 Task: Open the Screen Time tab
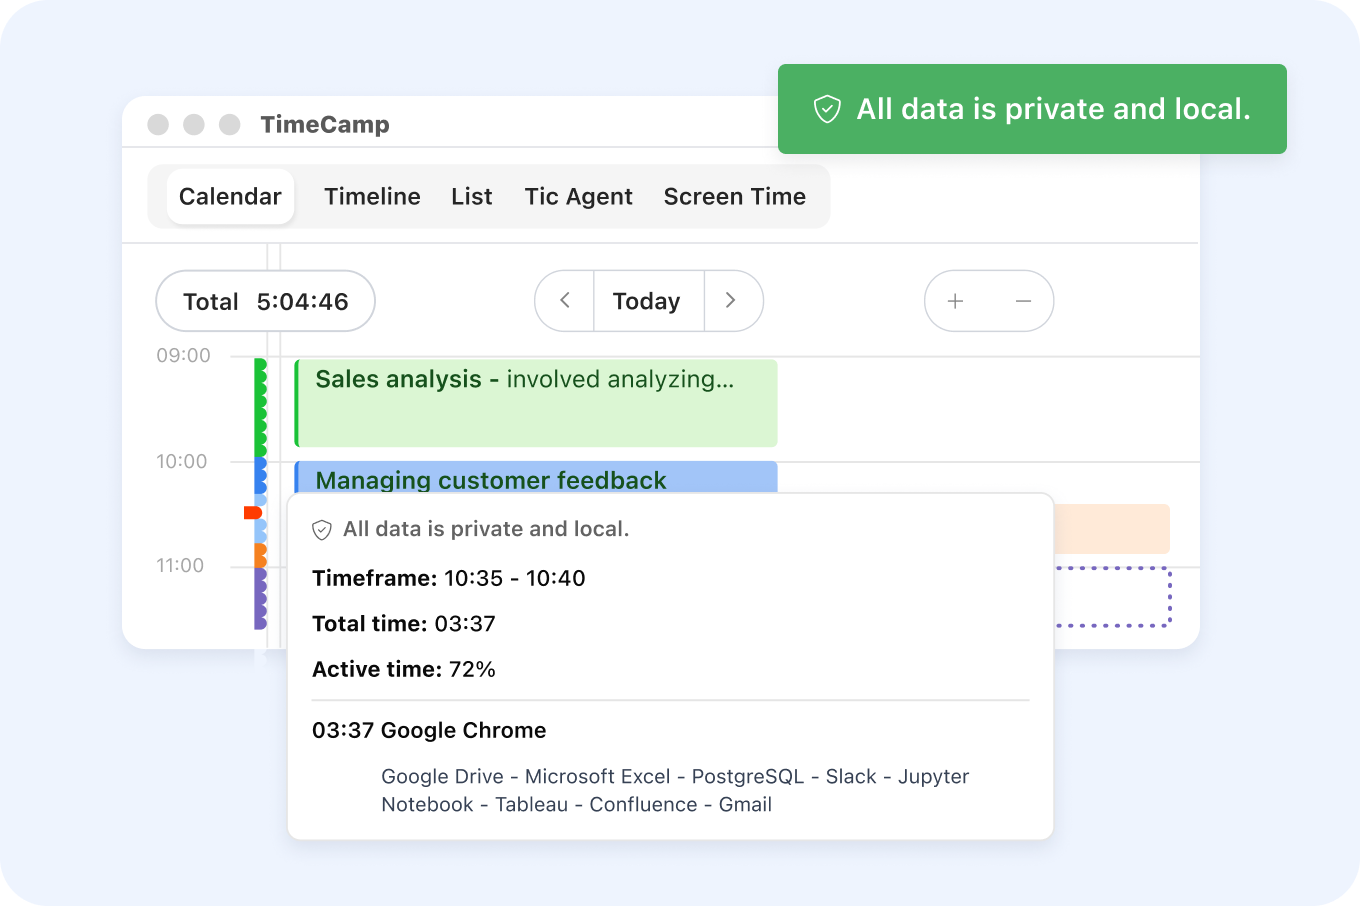pyautogui.click(x=735, y=196)
